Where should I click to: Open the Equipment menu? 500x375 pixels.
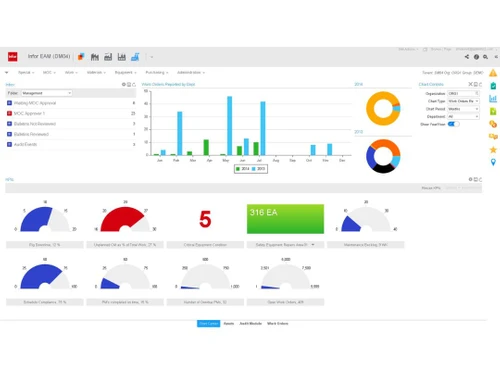click(x=126, y=72)
